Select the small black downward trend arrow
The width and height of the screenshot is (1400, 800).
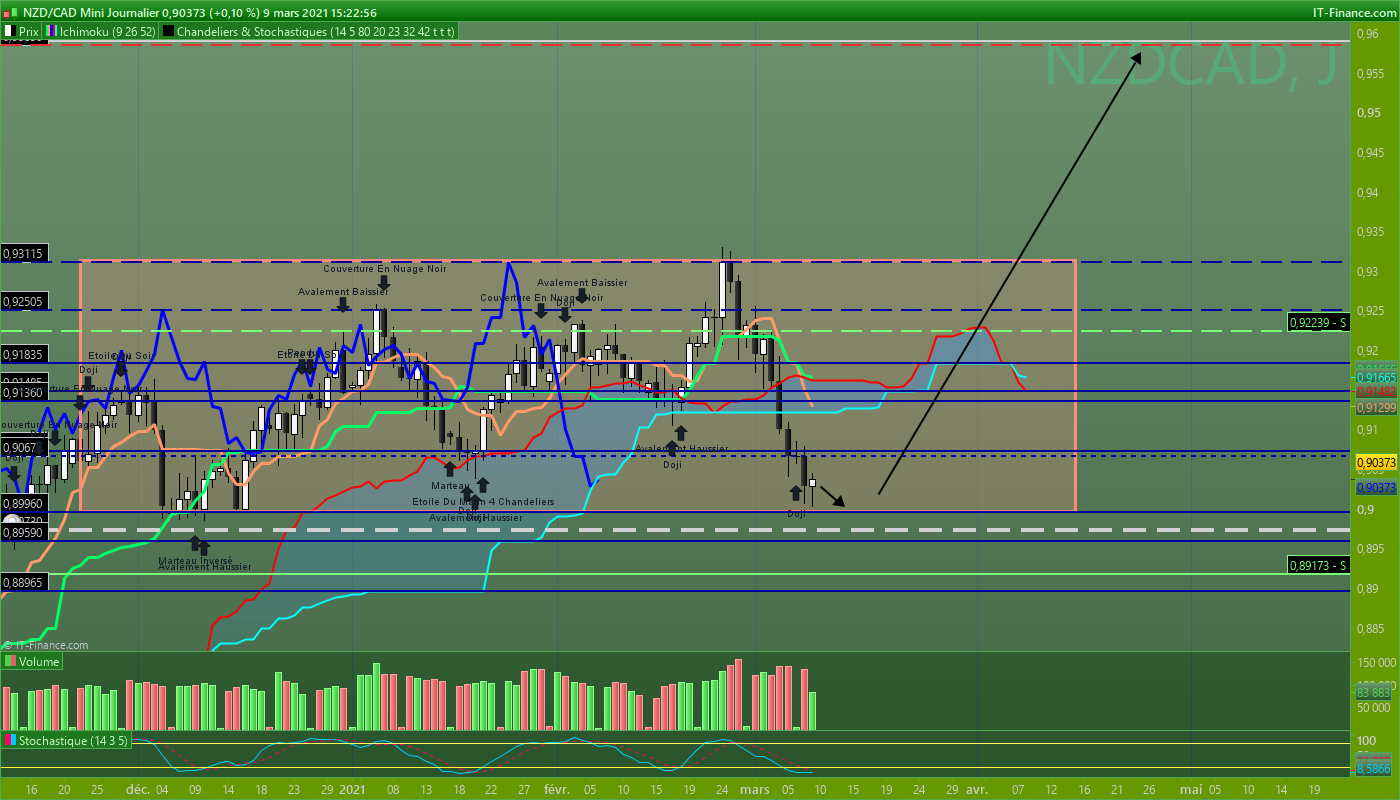(x=833, y=496)
